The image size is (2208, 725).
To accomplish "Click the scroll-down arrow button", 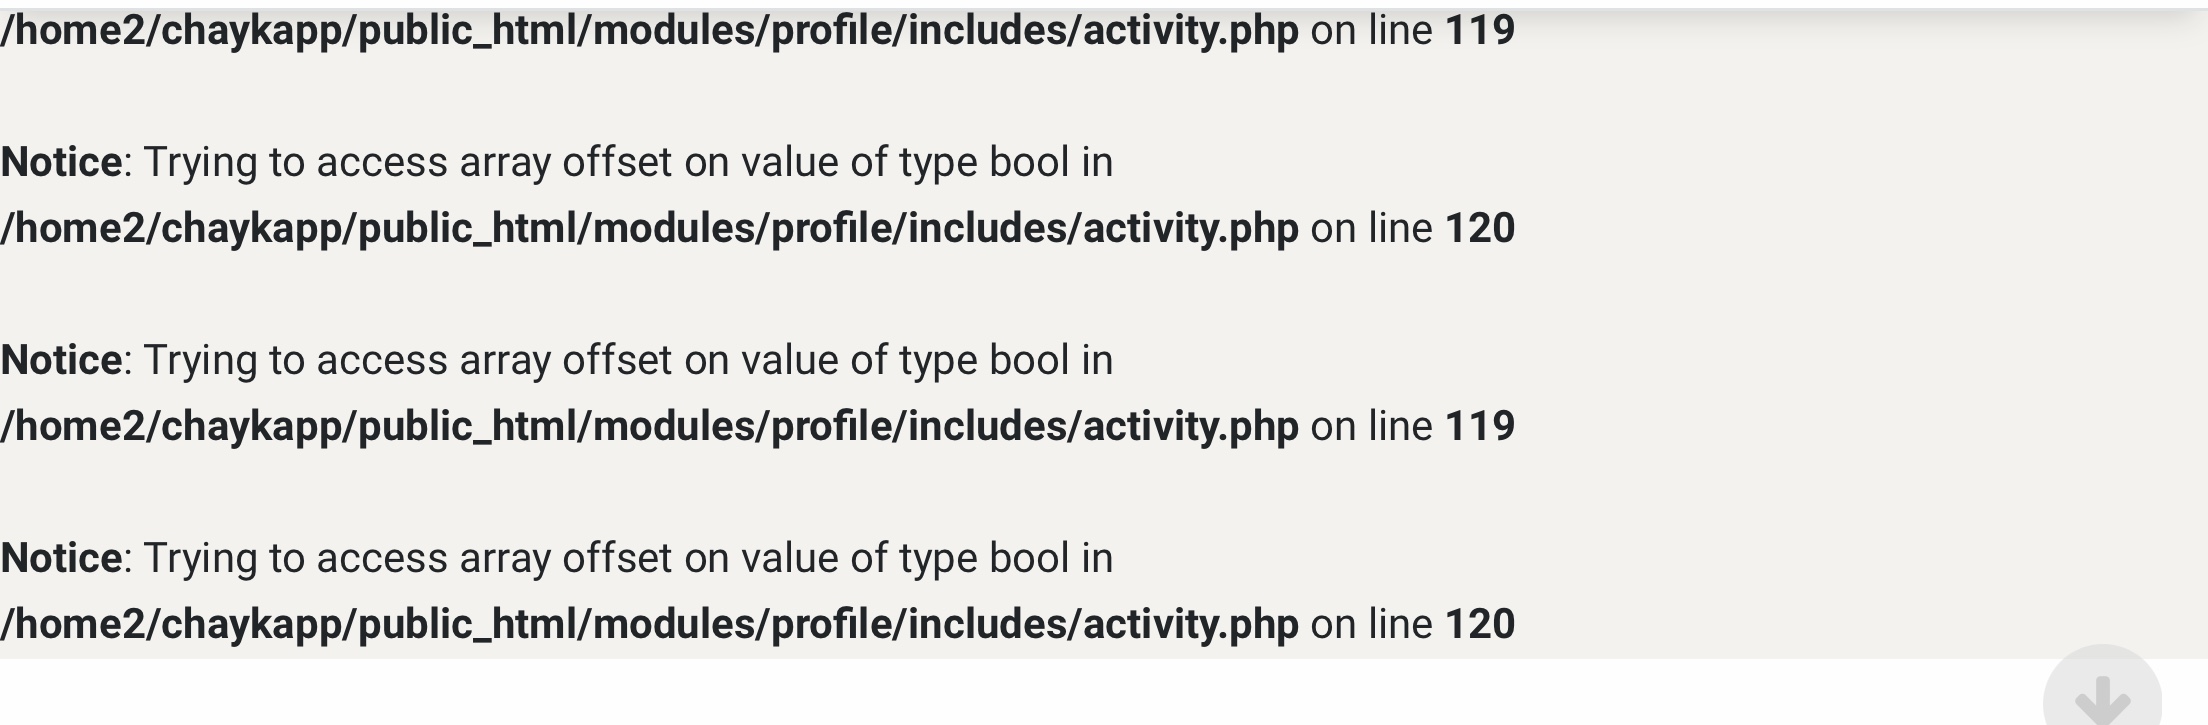I will (x=2102, y=696).
